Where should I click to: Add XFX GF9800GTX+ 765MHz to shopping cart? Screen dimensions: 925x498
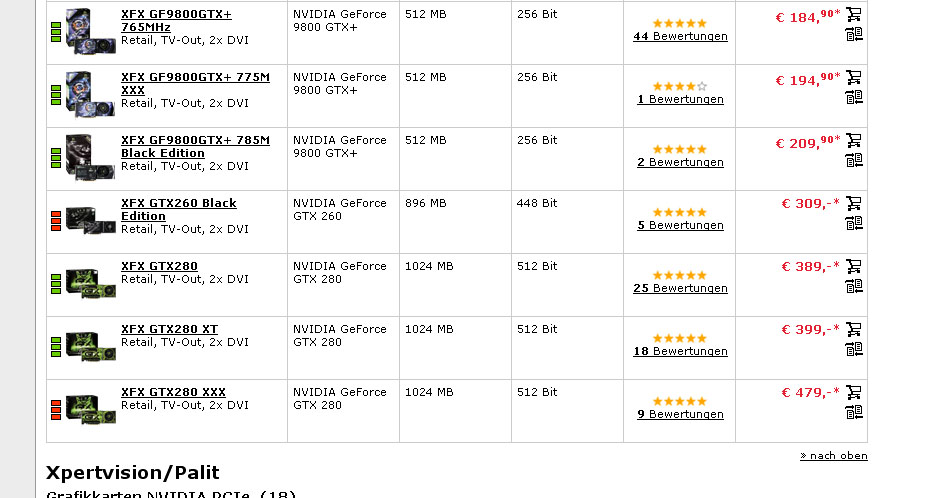(x=854, y=14)
